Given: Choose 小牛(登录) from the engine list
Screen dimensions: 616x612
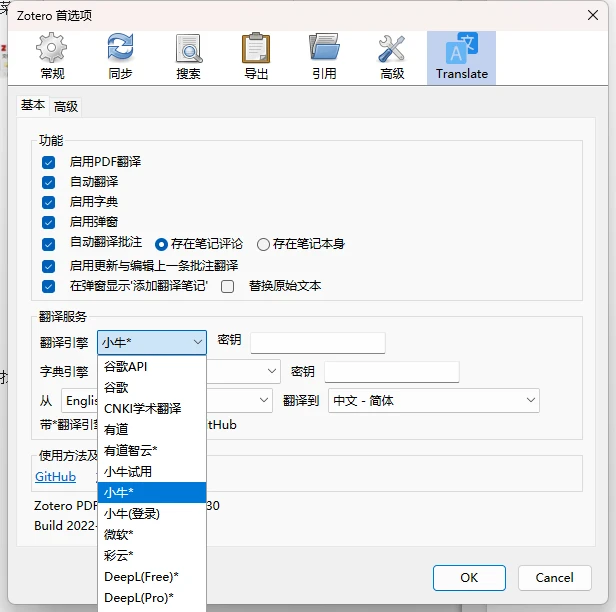Looking at the screenshot, I should [152, 513].
